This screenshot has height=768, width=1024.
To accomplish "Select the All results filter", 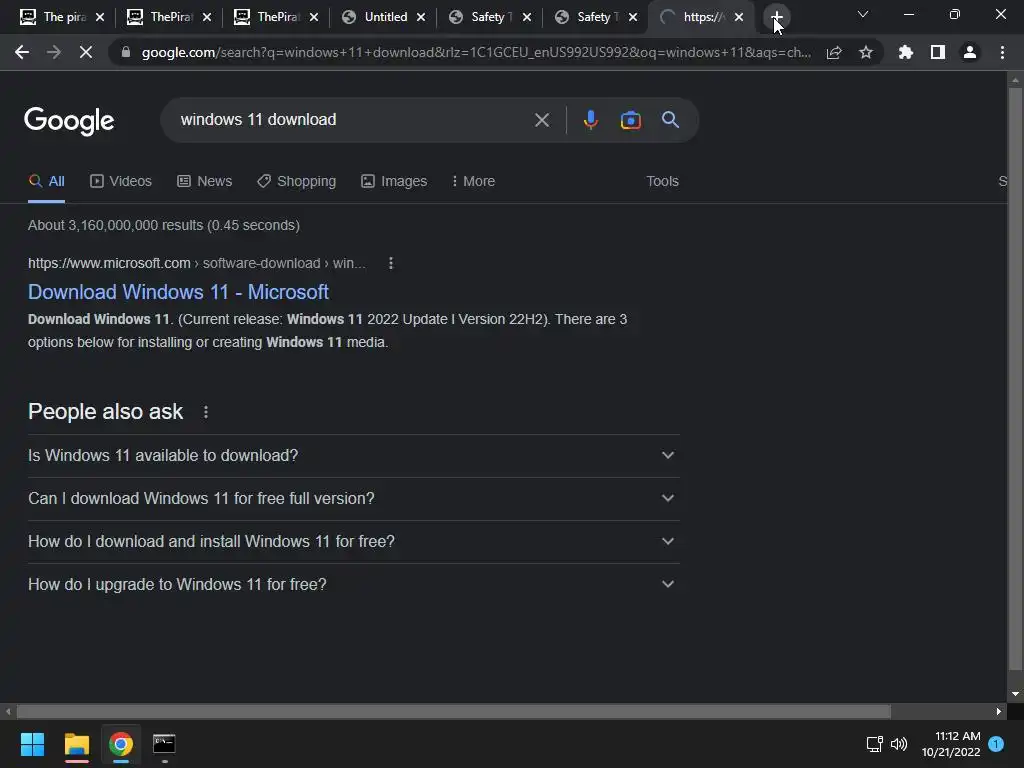I will (x=46, y=182).
